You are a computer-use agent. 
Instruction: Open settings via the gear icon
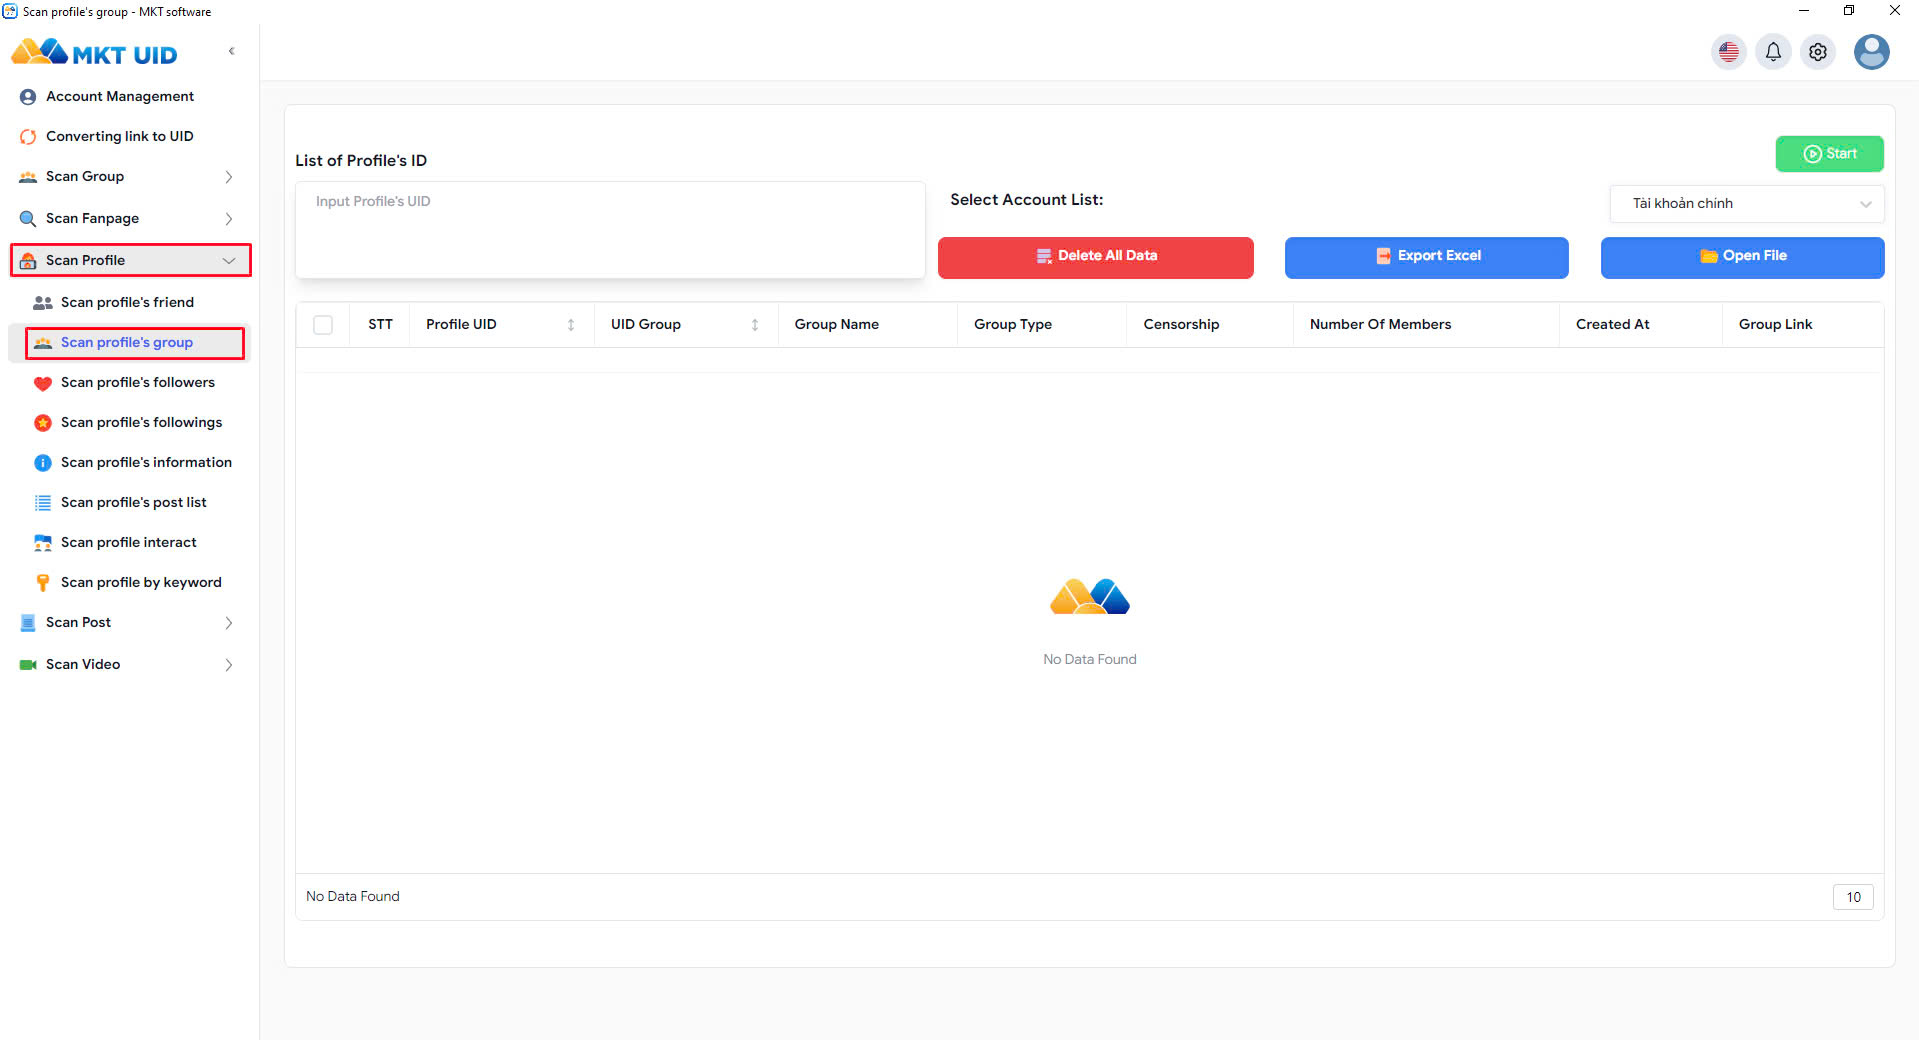click(1818, 52)
